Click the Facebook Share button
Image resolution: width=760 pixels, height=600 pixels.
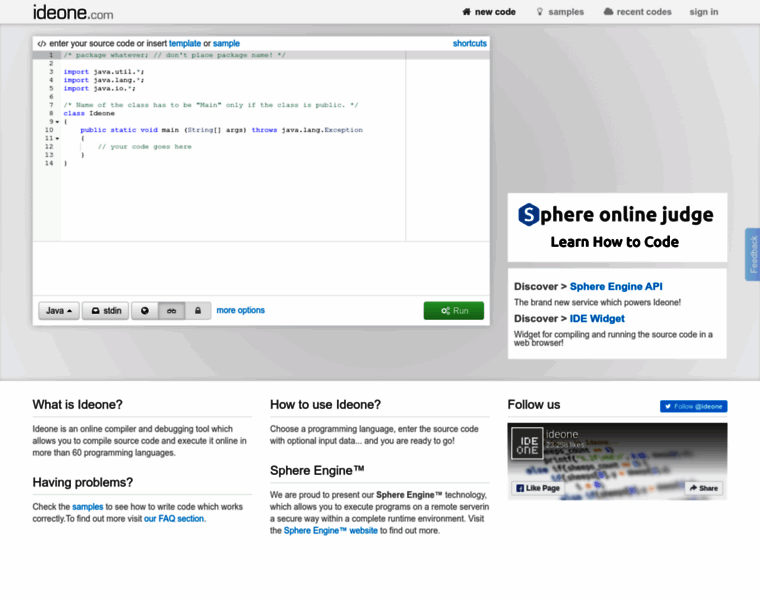point(704,488)
